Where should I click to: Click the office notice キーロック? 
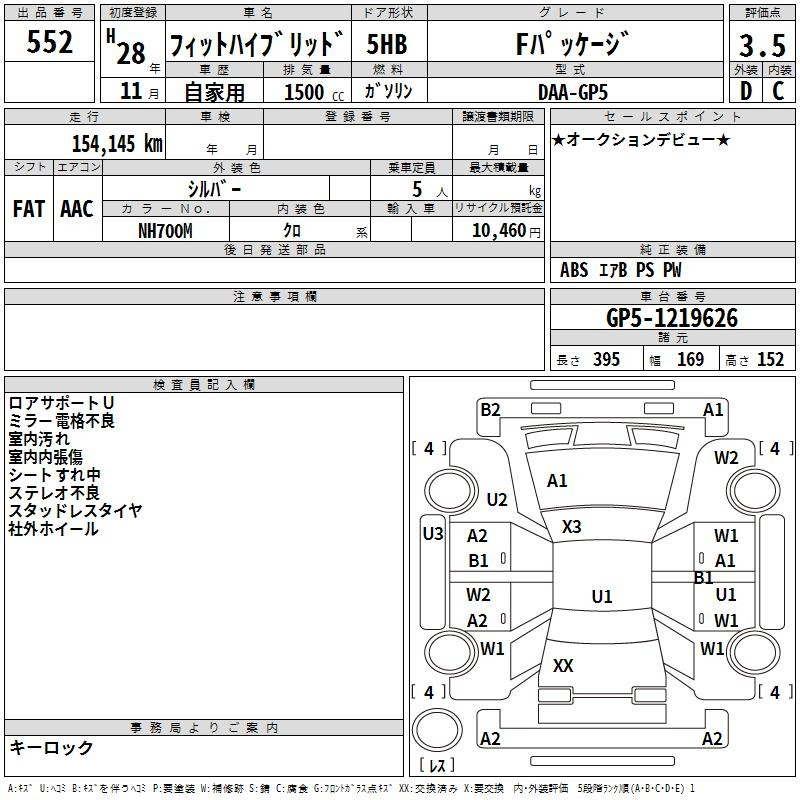(51, 747)
